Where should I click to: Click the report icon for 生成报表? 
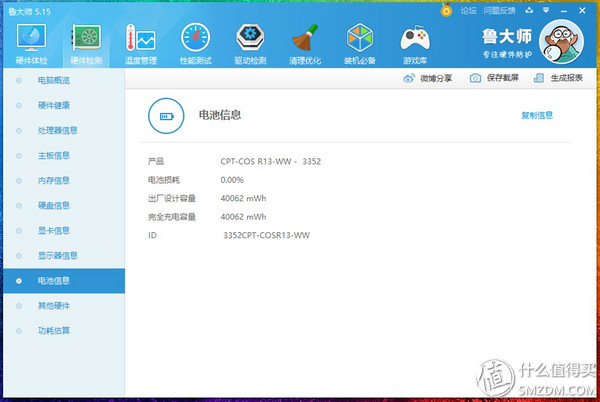point(539,78)
